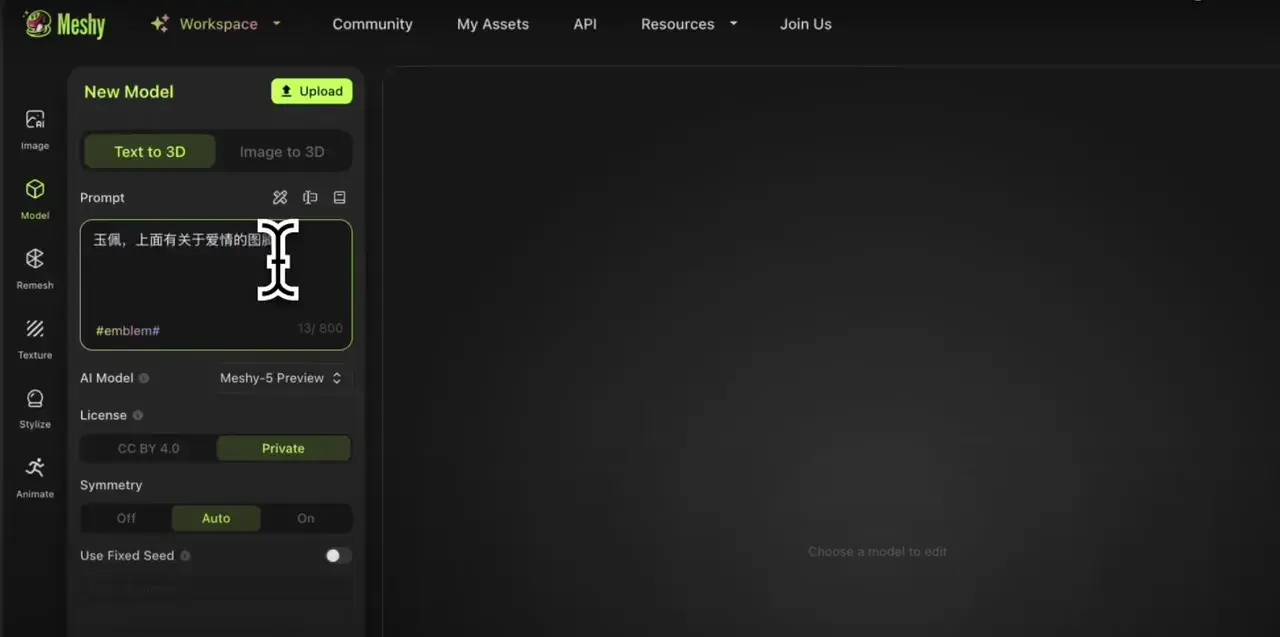Click the text insert icon above the prompt
Image resolution: width=1280 pixels, height=637 pixels.
310,197
